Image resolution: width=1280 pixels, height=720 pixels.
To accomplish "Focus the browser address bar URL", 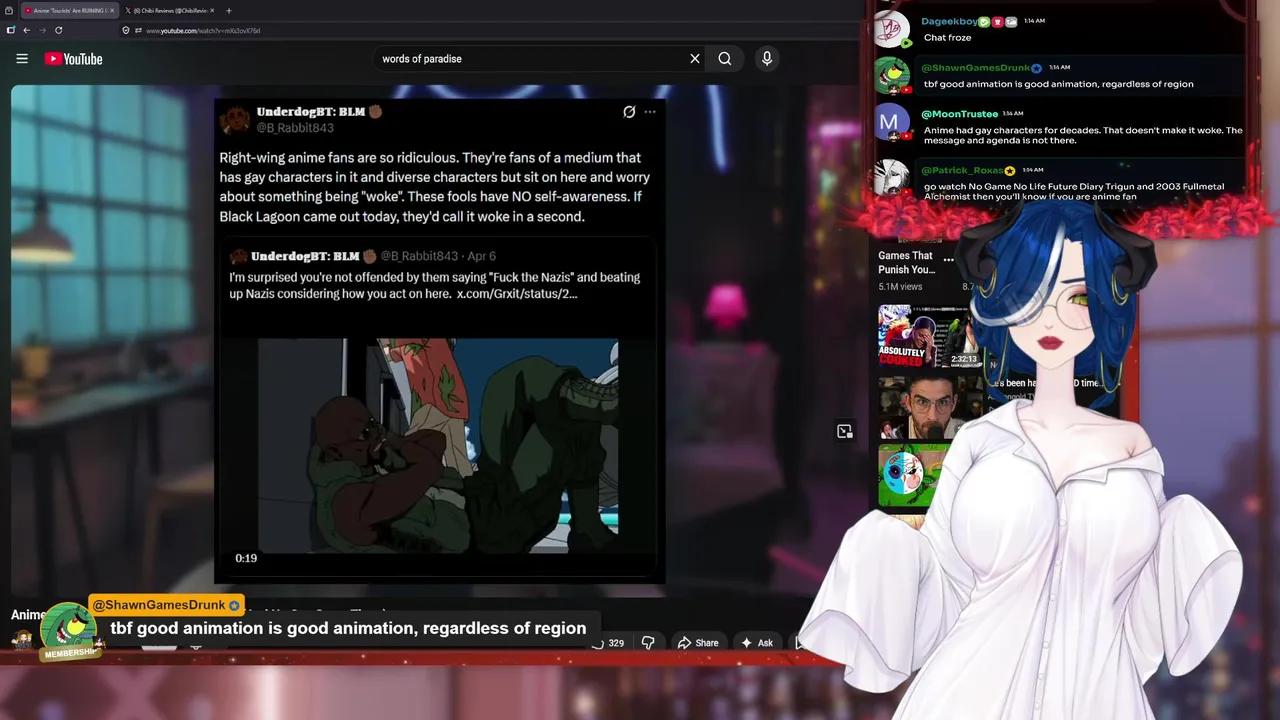I will [x=203, y=31].
